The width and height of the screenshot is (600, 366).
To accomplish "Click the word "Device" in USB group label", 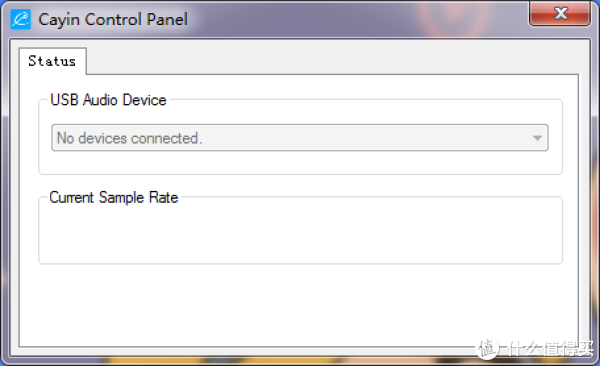I will pyautogui.click(x=145, y=100).
